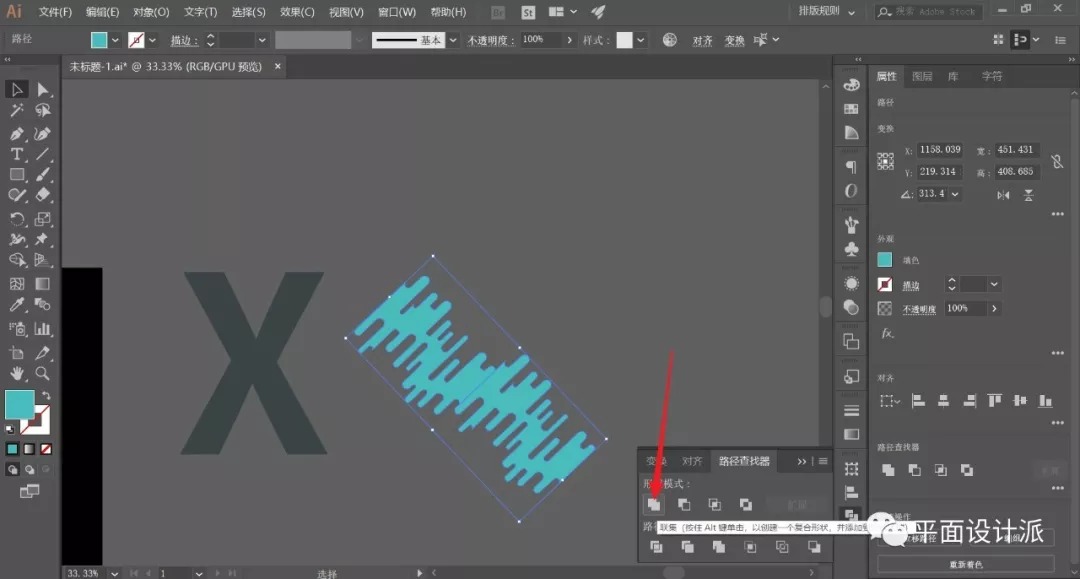
Task: Click Minus Back in floating Pathfinder panel
Action: [814, 547]
